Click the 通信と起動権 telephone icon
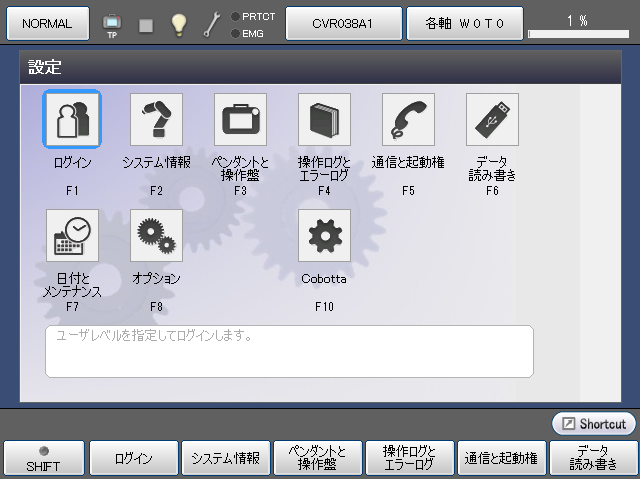640x479 pixels. pyautogui.click(x=408, y=120)
